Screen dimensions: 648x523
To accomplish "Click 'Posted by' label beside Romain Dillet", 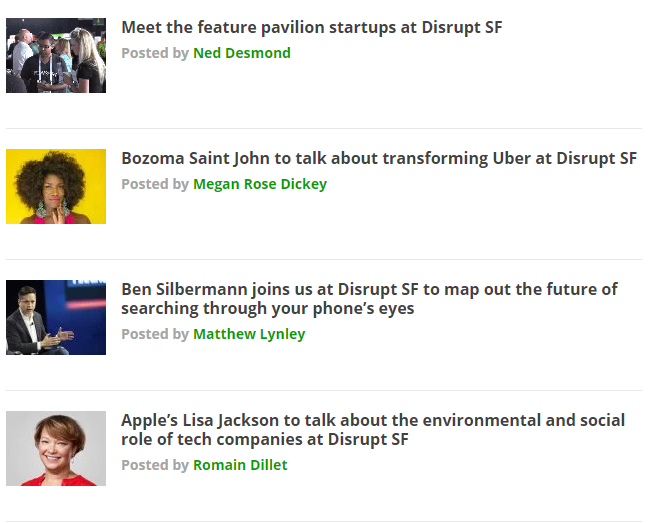I will pyautogui.click(x=155, y=465).
